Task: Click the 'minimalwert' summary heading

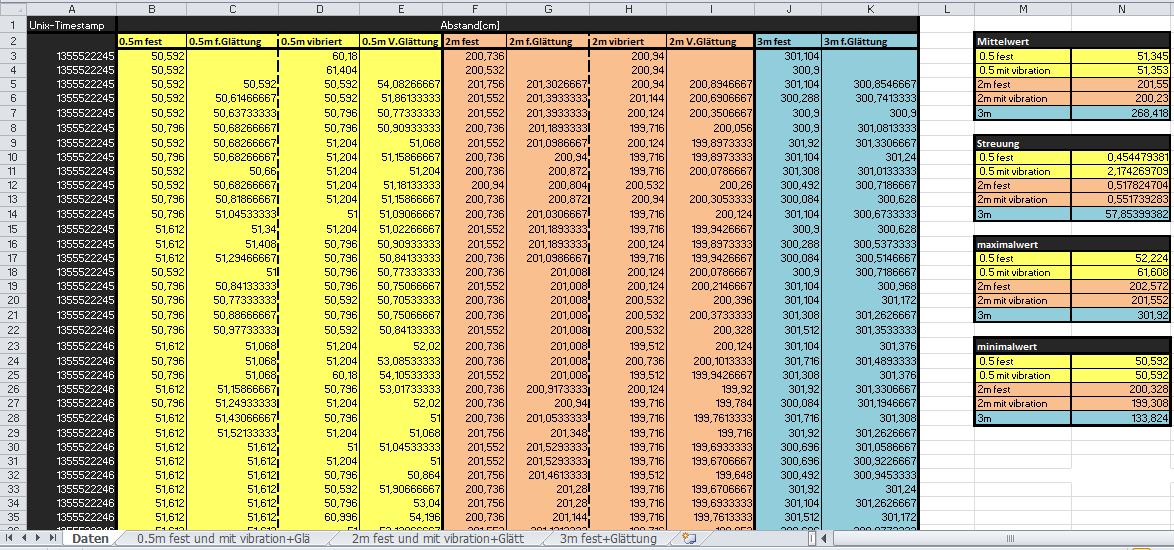Action: coord(1072,346)
